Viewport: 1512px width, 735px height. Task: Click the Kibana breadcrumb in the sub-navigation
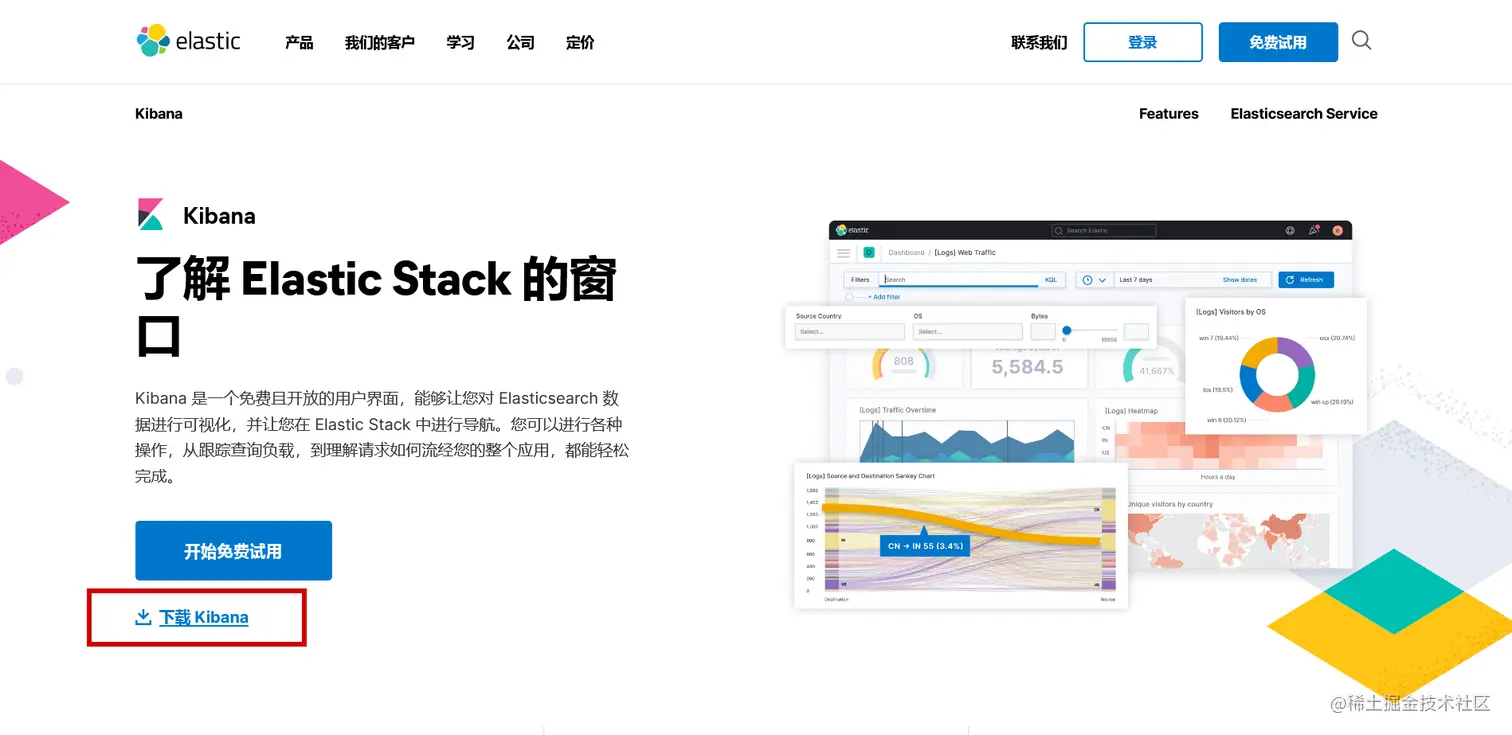pyautogui.click(x=159, y=113)
